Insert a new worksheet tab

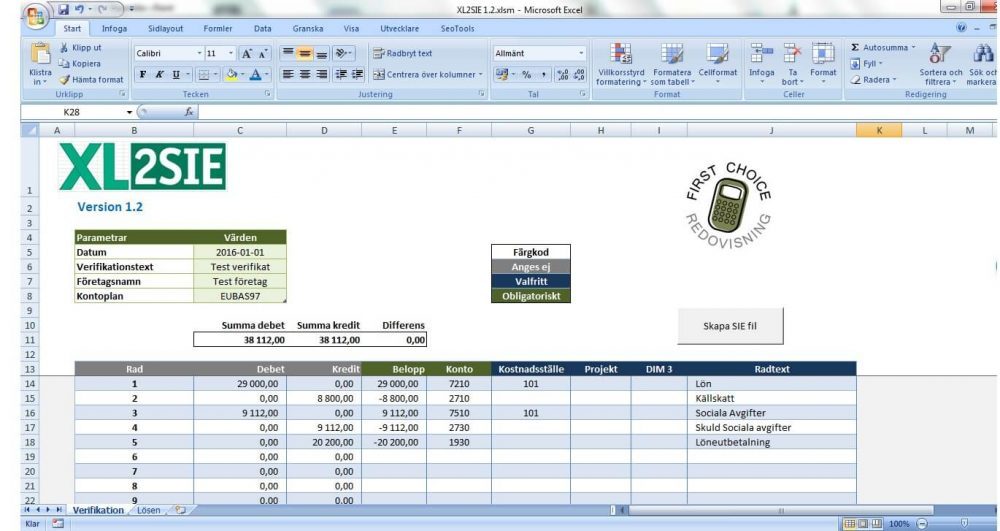(180, 510)
